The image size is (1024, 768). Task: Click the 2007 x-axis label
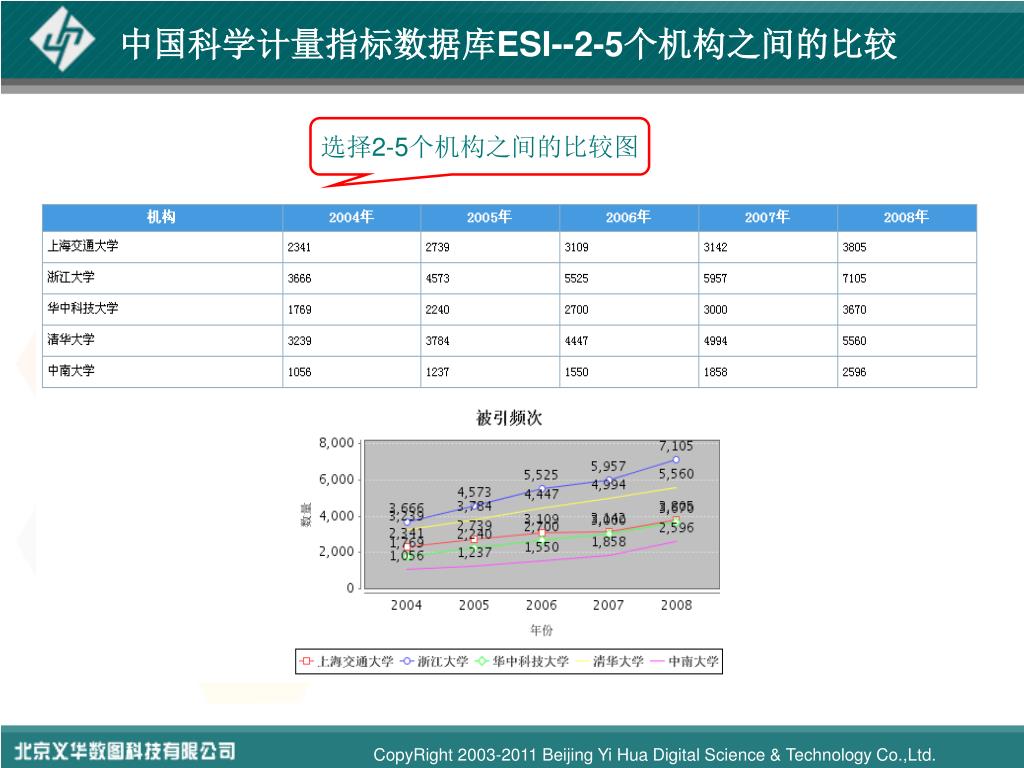609,605
